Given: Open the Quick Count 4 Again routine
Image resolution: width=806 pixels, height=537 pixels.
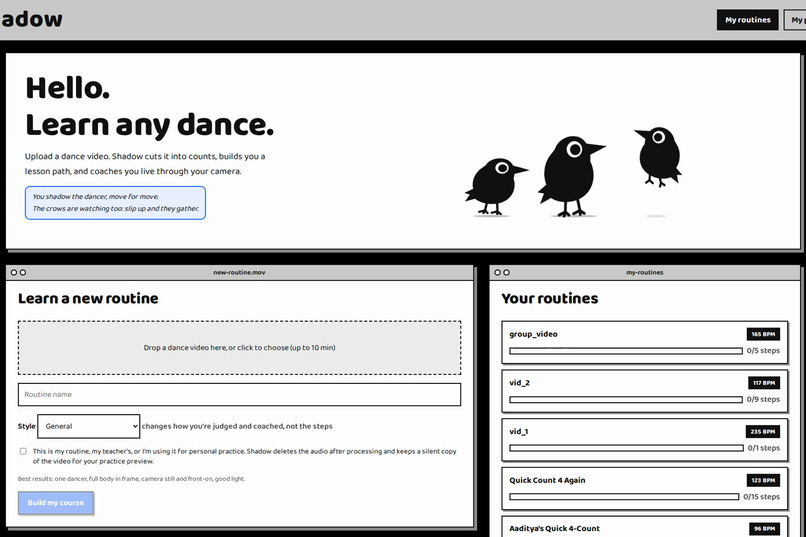Looking at the screenshot, I should tap(645, 488).
